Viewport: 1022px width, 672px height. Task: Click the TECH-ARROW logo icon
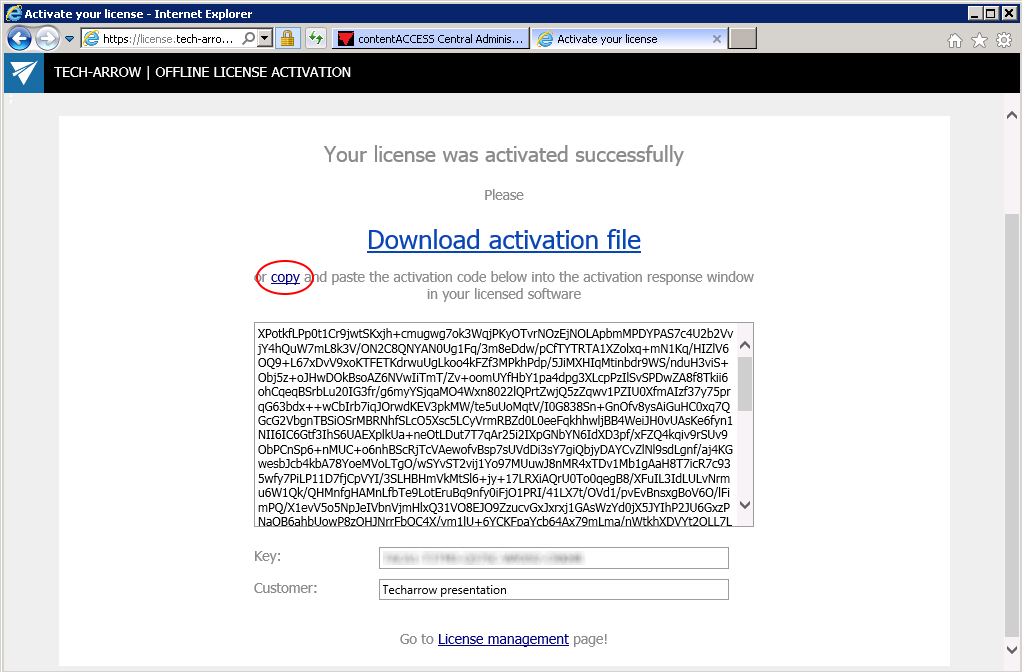click(22, 72)
